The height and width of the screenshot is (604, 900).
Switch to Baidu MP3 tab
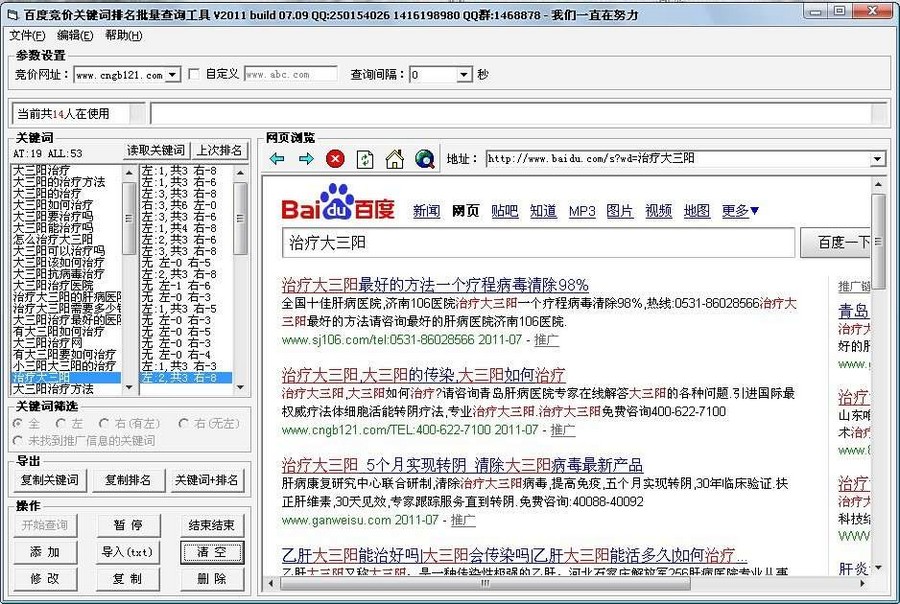(x=582, y=211)
